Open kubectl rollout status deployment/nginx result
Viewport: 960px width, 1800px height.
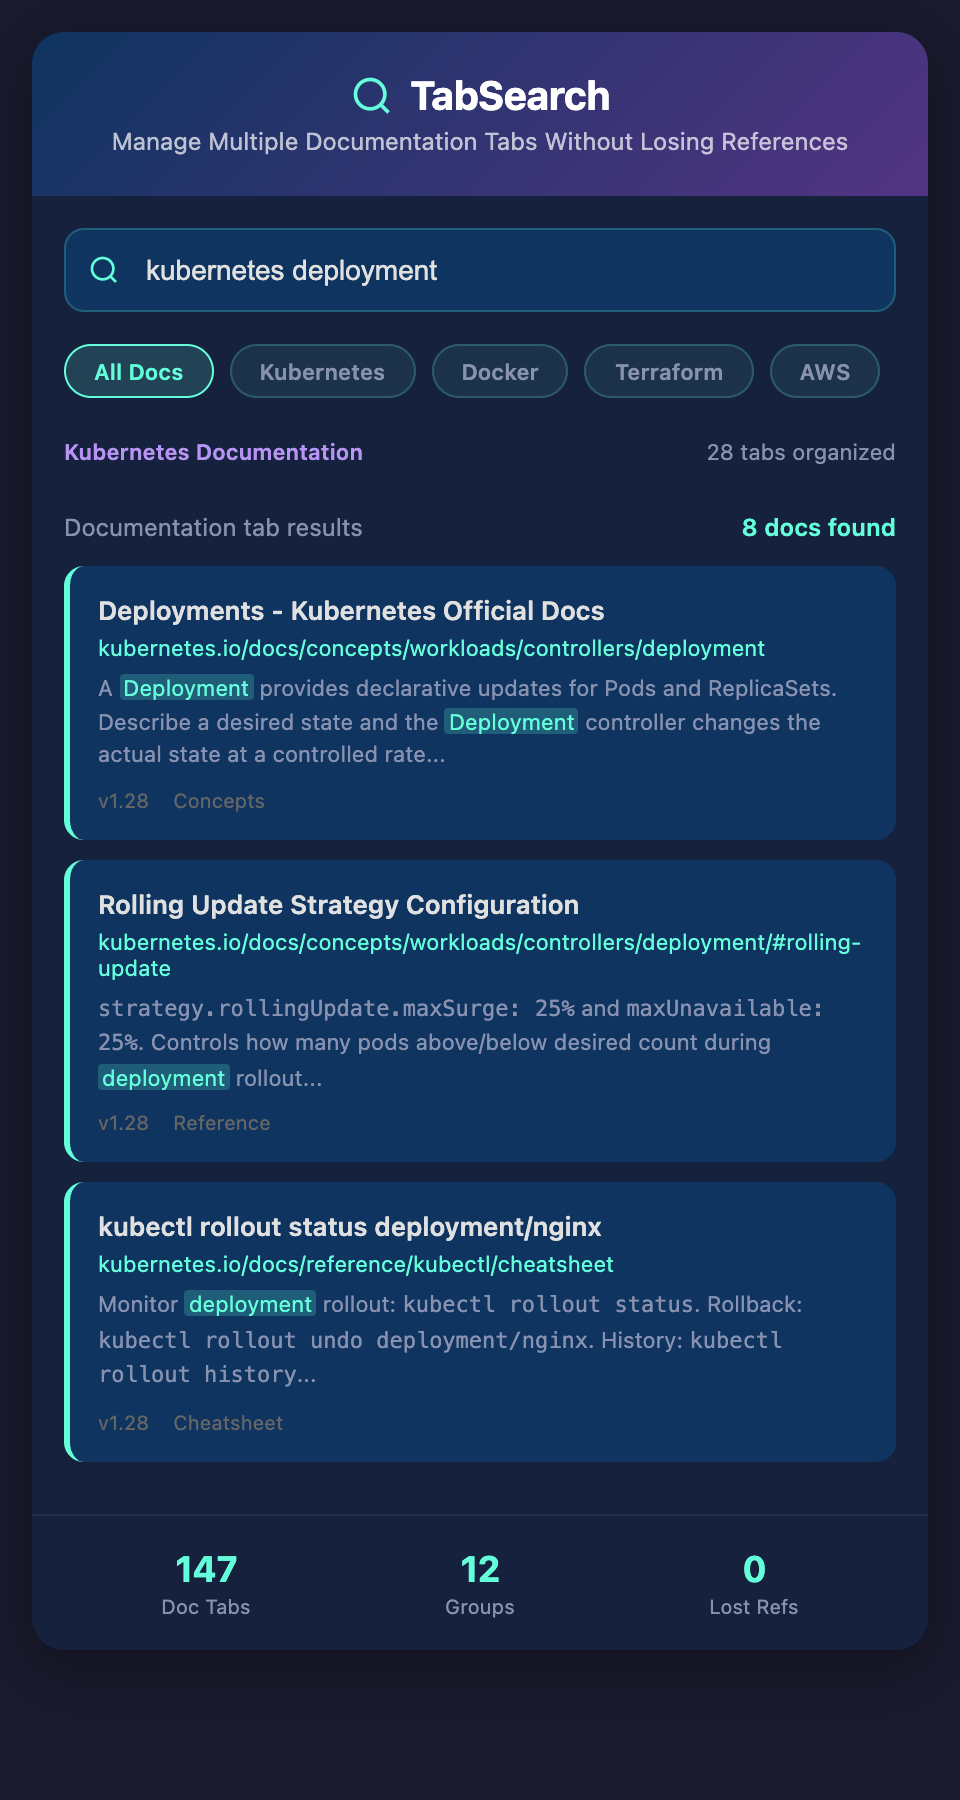pyautogui.click(x=350, y=1227)
